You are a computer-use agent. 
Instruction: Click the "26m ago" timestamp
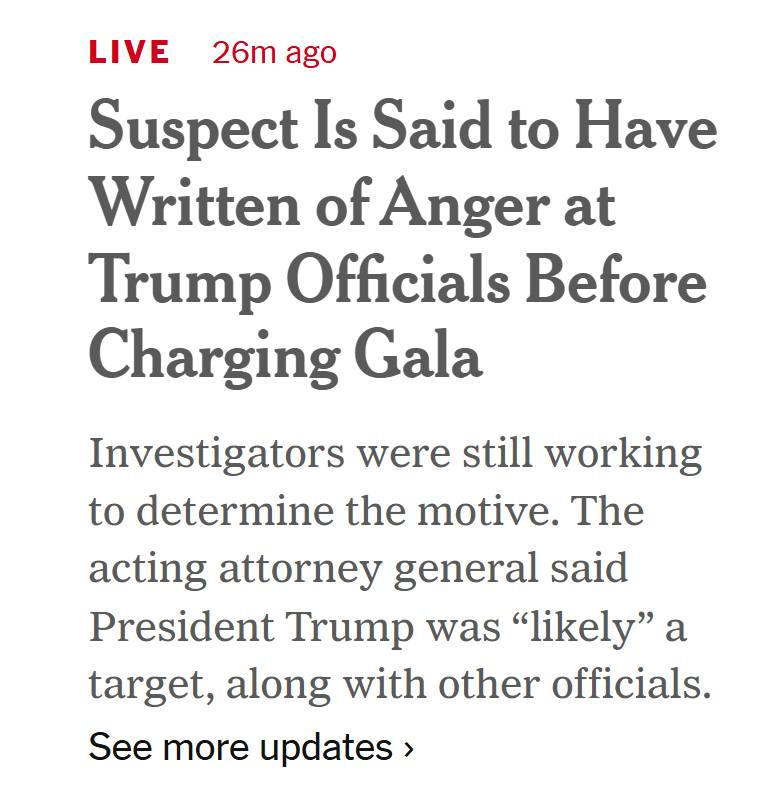(x=274, y=52)
